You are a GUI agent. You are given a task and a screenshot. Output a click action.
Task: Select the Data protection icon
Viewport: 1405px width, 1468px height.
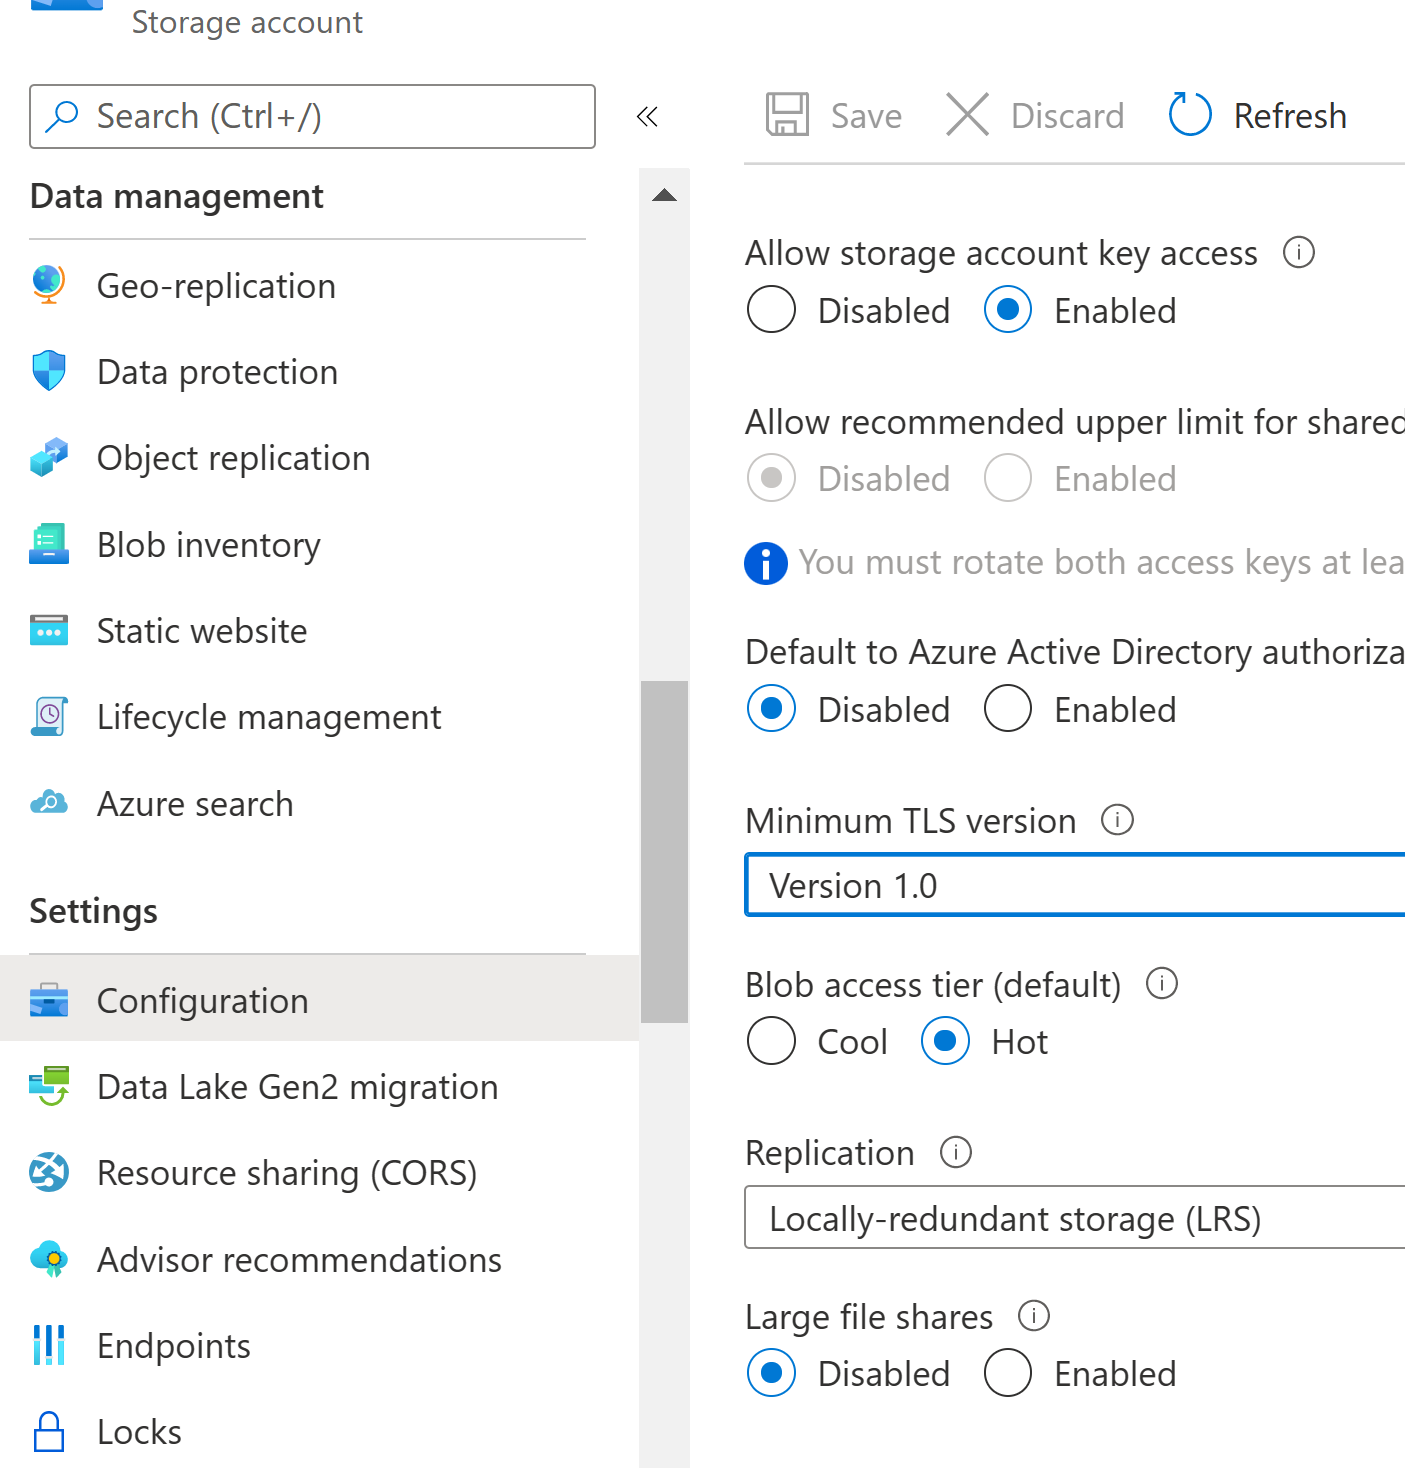(48, 371)
